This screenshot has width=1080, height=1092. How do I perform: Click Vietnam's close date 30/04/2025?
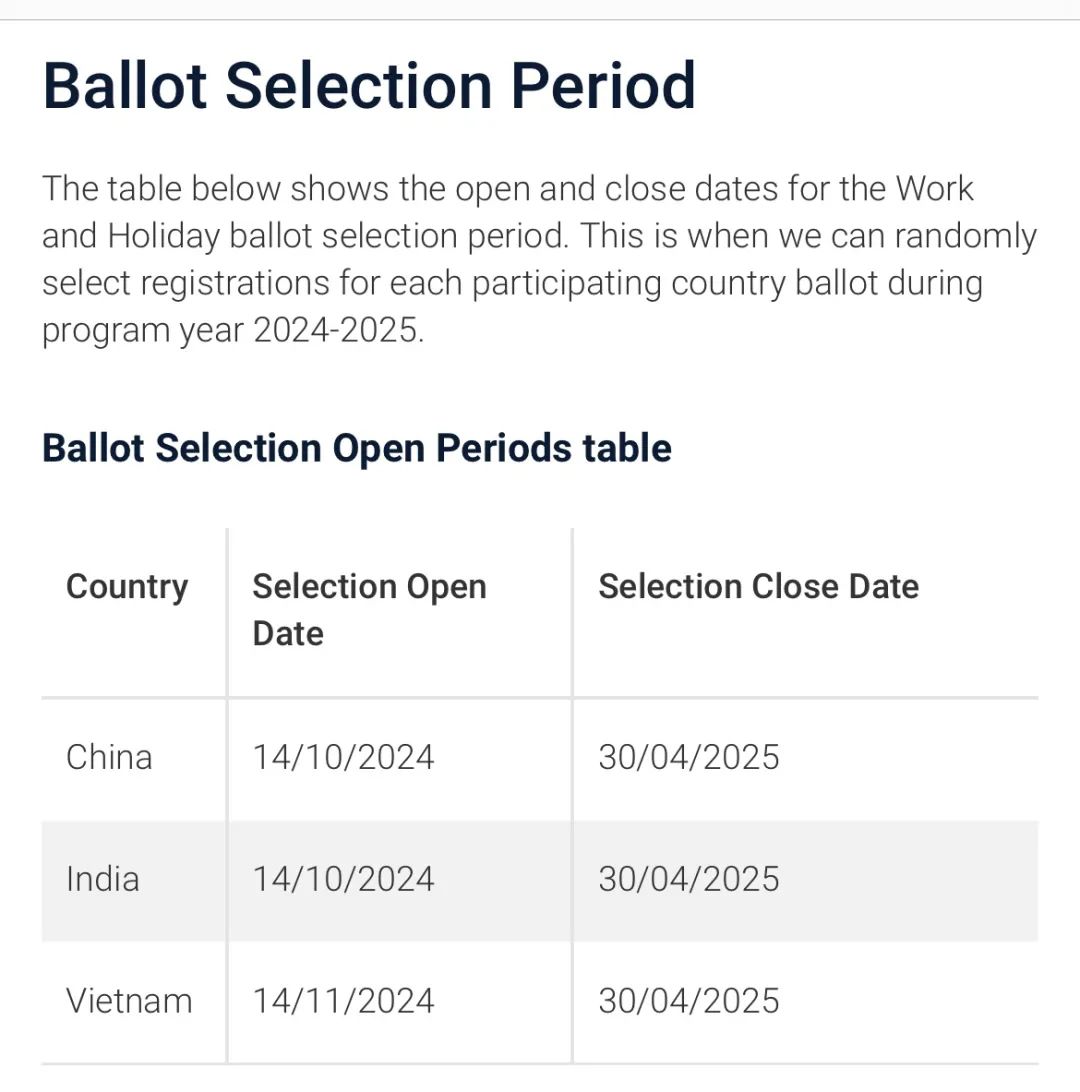(x=689, y=1001)
